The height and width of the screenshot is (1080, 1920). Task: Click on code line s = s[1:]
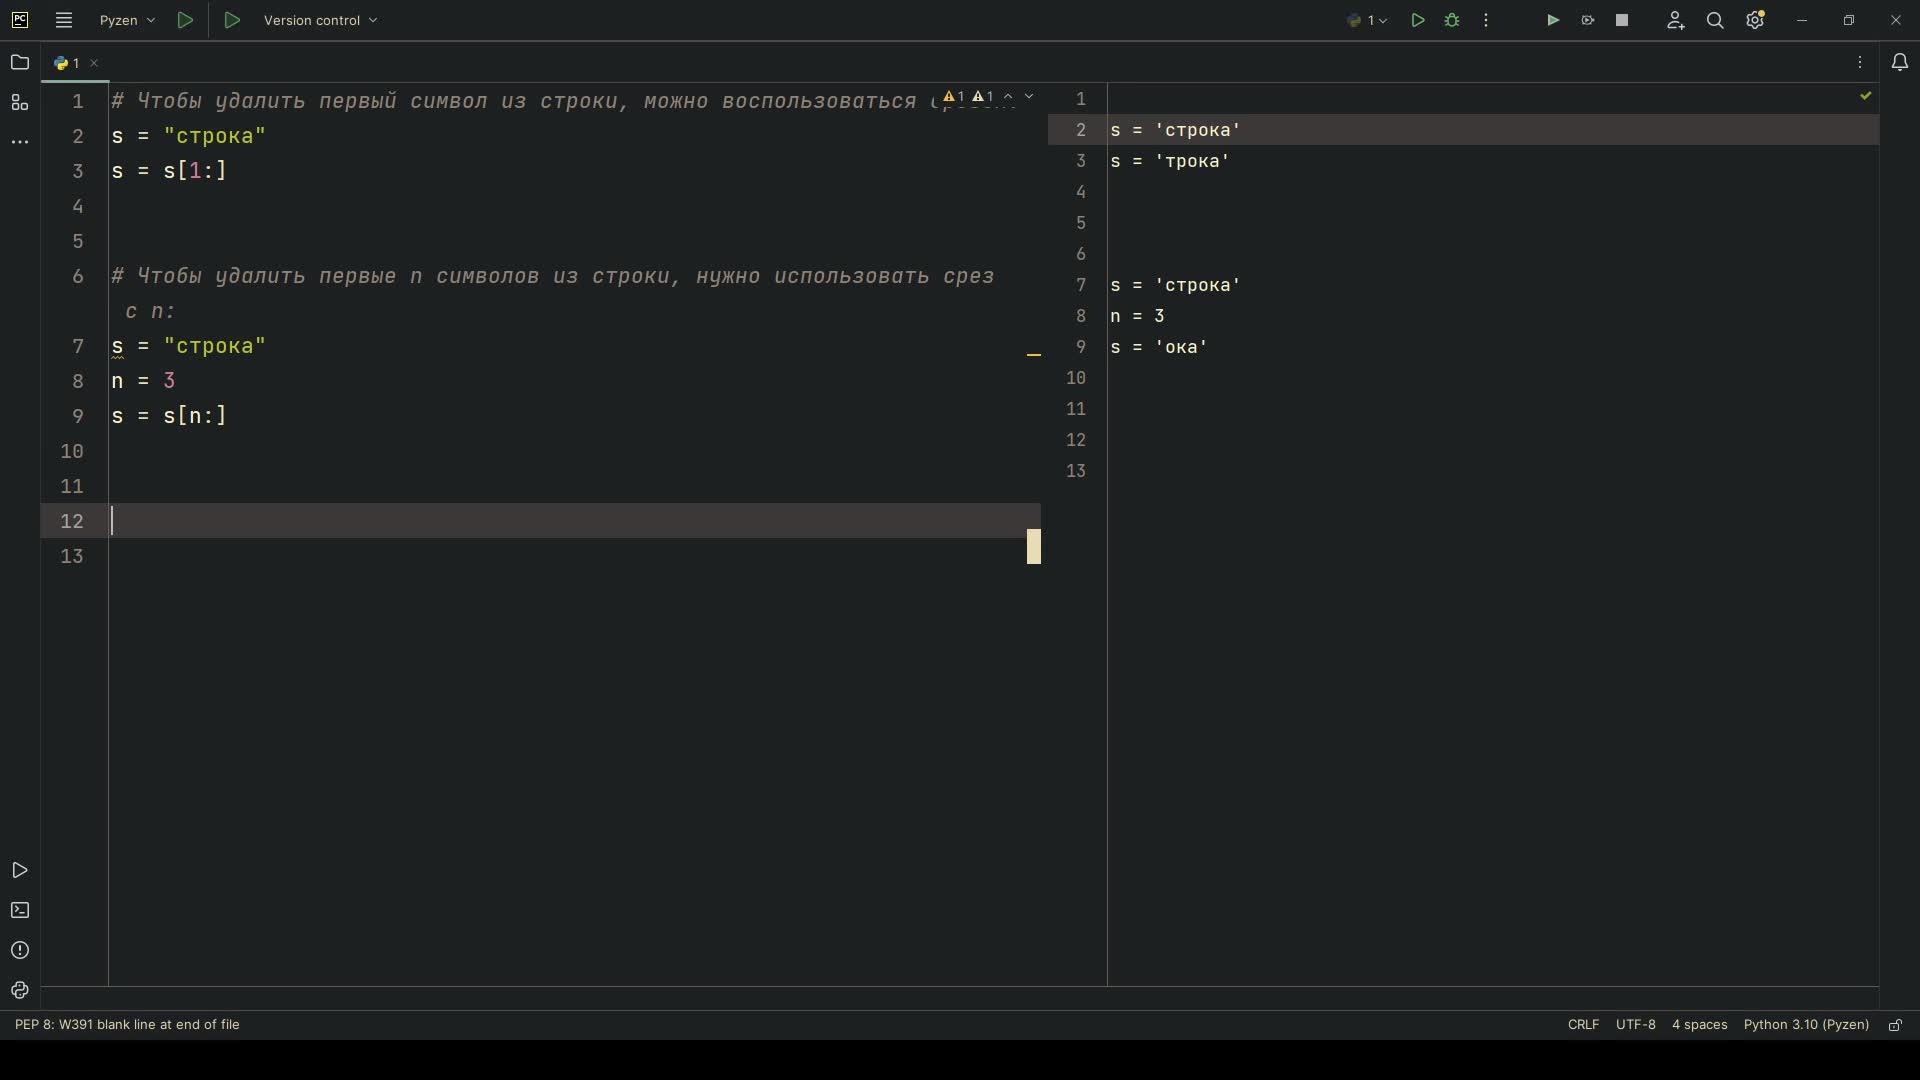click(x=169, y=171)
